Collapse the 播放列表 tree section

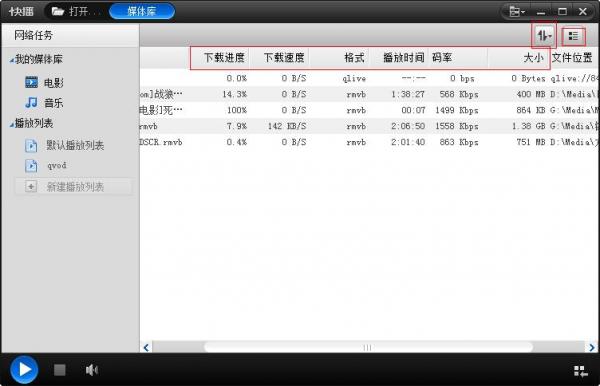[12, 124]
